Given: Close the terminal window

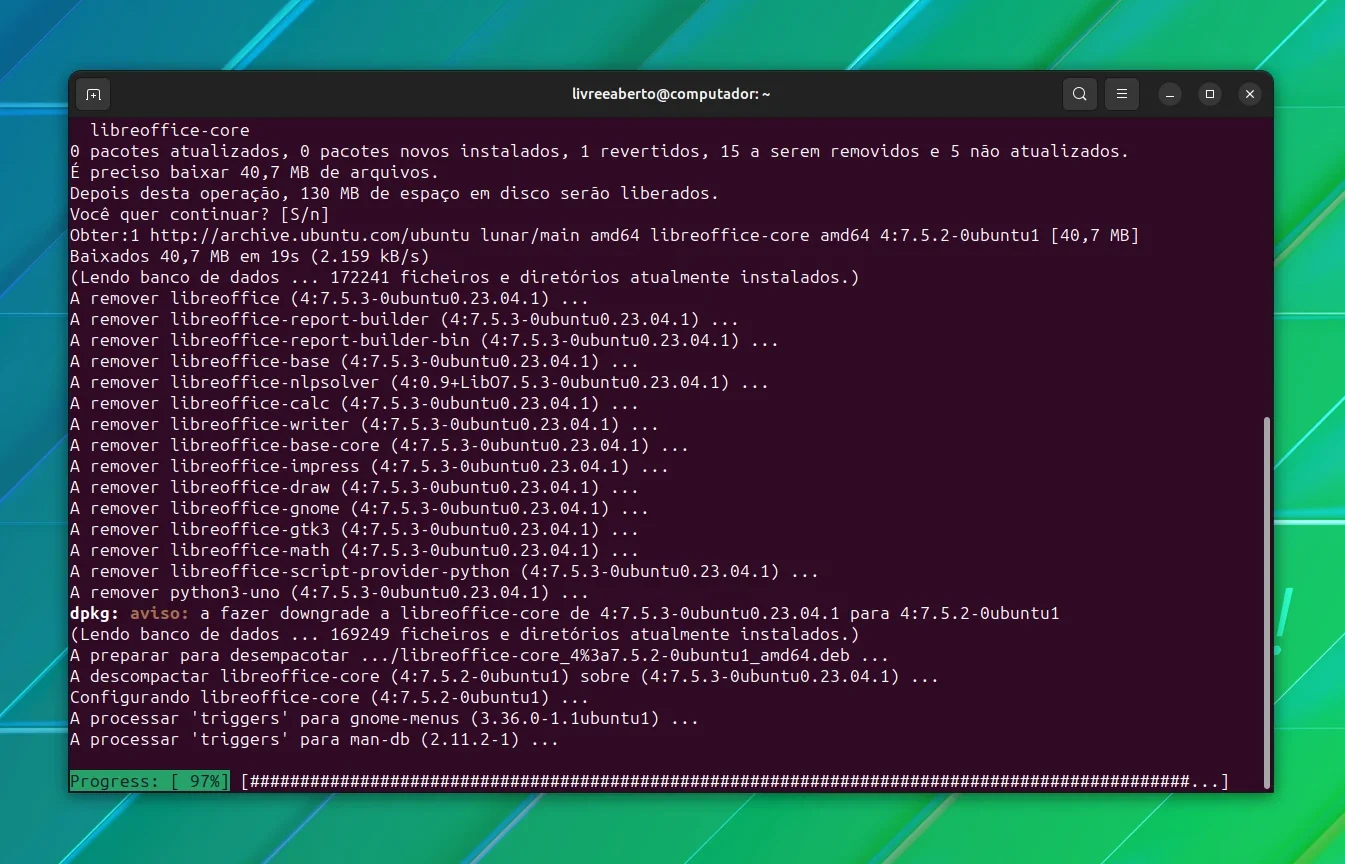Looking at the screenshot, I should pyautogui.click(x=1250, y=94).
